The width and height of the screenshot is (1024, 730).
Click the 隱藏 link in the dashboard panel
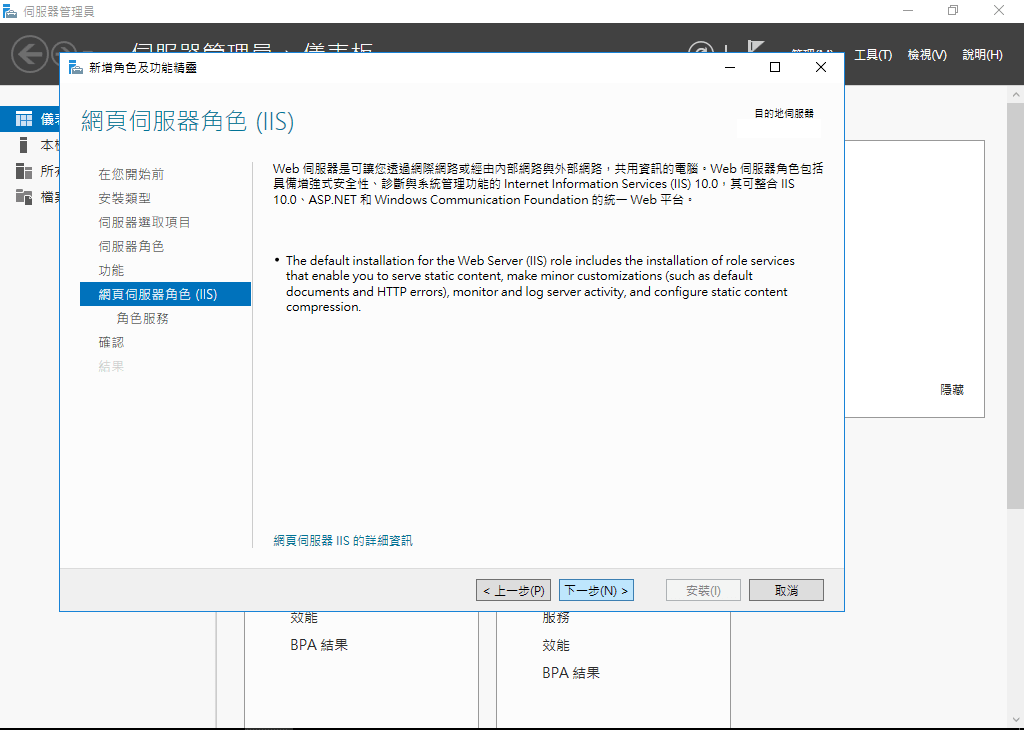[x=952, y=390]
